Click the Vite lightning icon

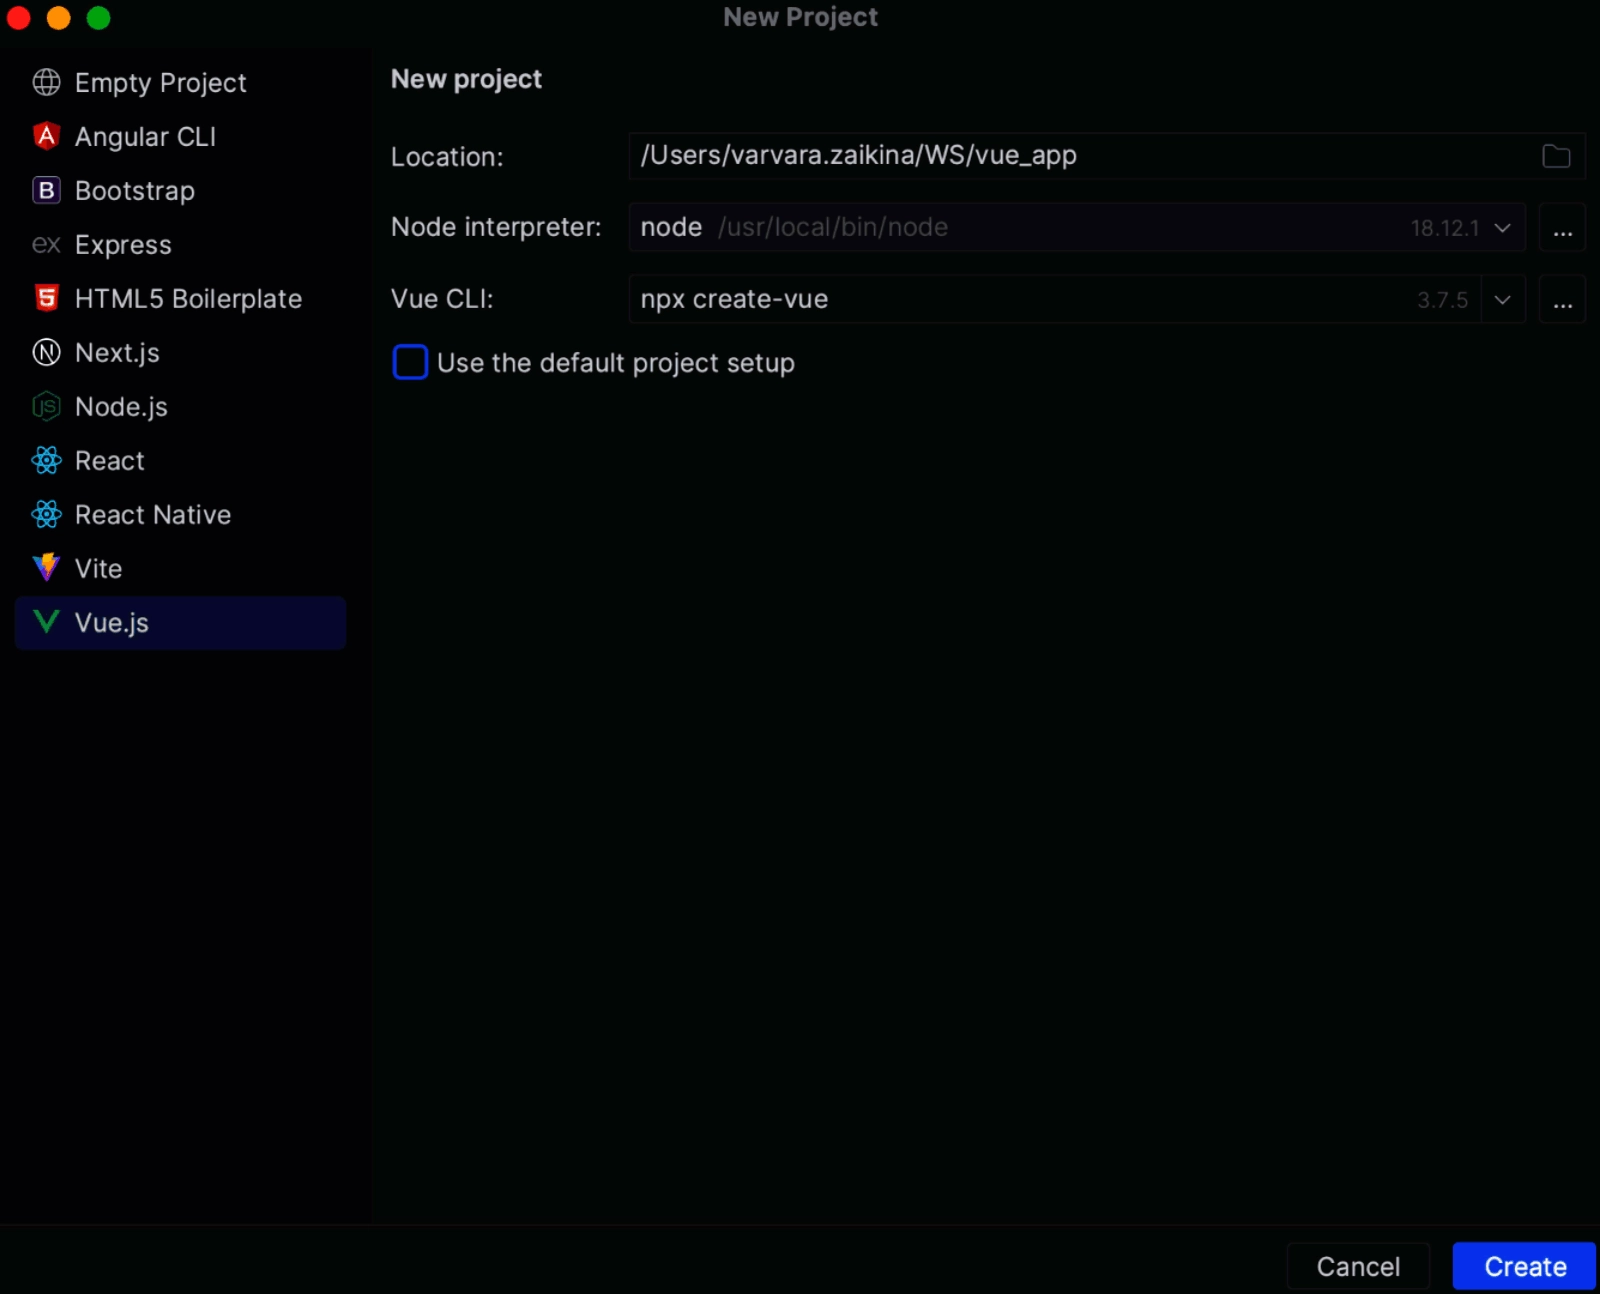pyautogui.click(x=46, y=568)
